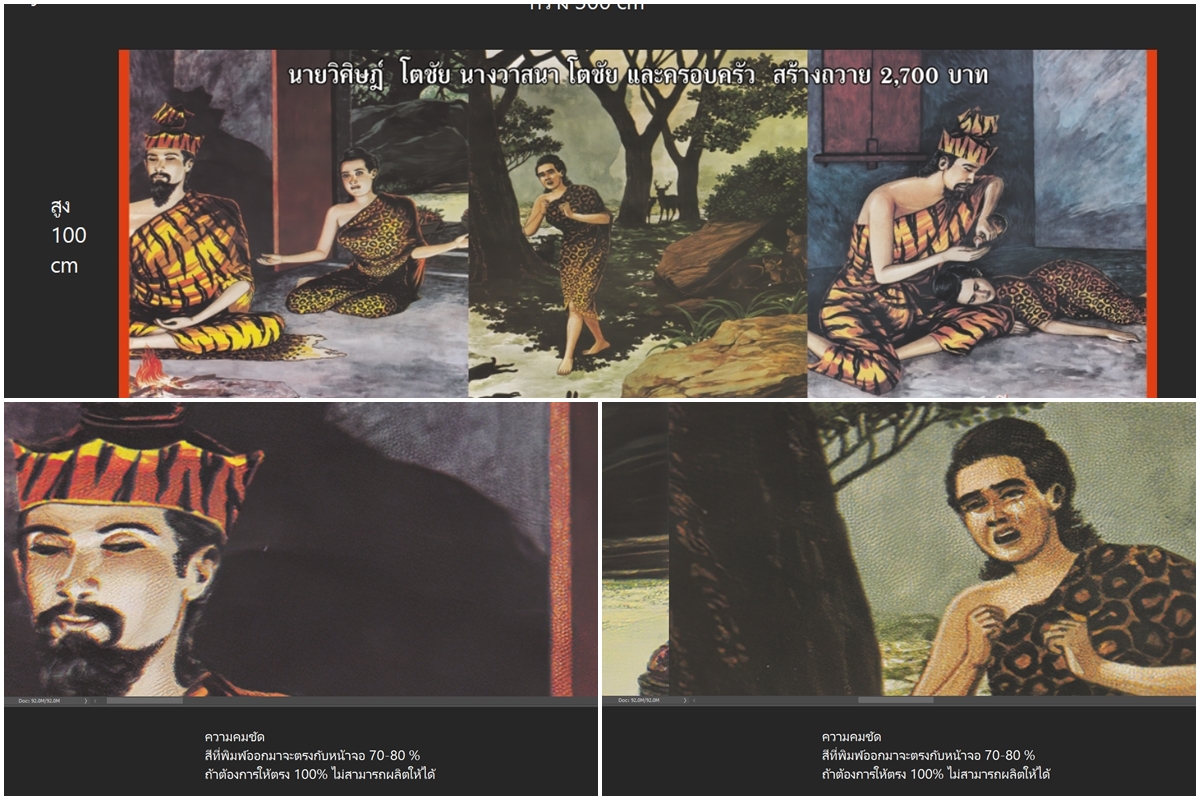Click the red shuttered window in right scene
Viewport: 1200px width, 800px height.
871,108
